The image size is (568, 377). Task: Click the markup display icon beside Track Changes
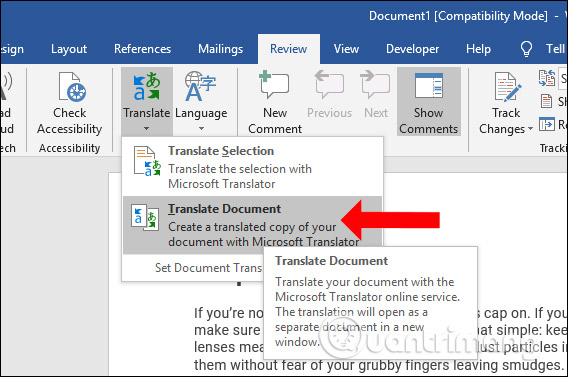tap(547, 78)
